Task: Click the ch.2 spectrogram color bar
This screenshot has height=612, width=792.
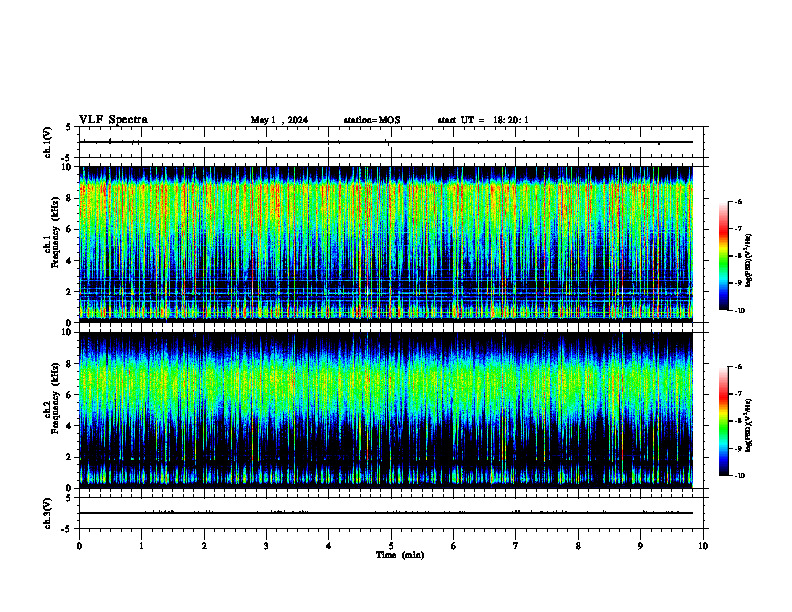Action: (724, 421)
